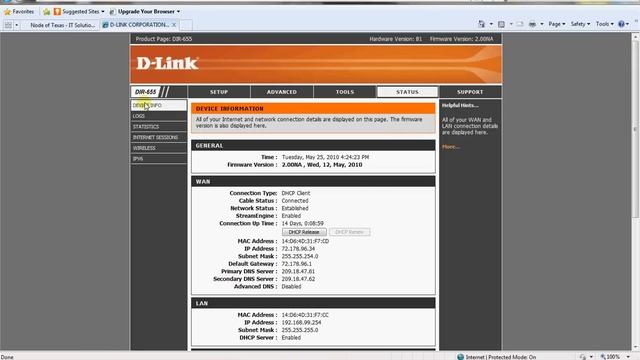Click the DHCP Renew button
Screen dimensions: 640x360
click(x=349, y=232)
